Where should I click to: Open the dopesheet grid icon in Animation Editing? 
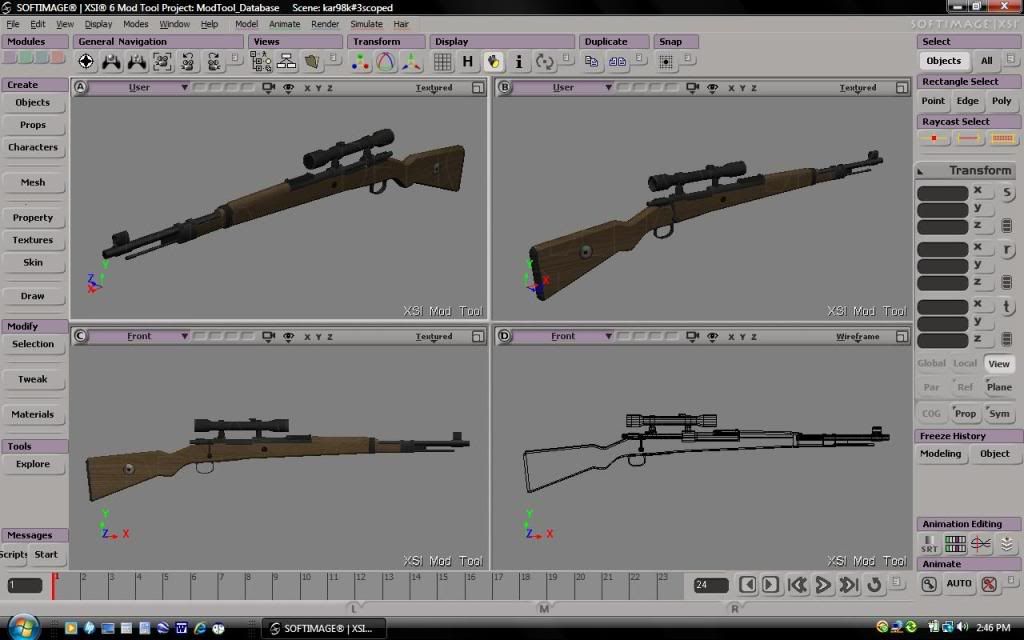[955, 544]
